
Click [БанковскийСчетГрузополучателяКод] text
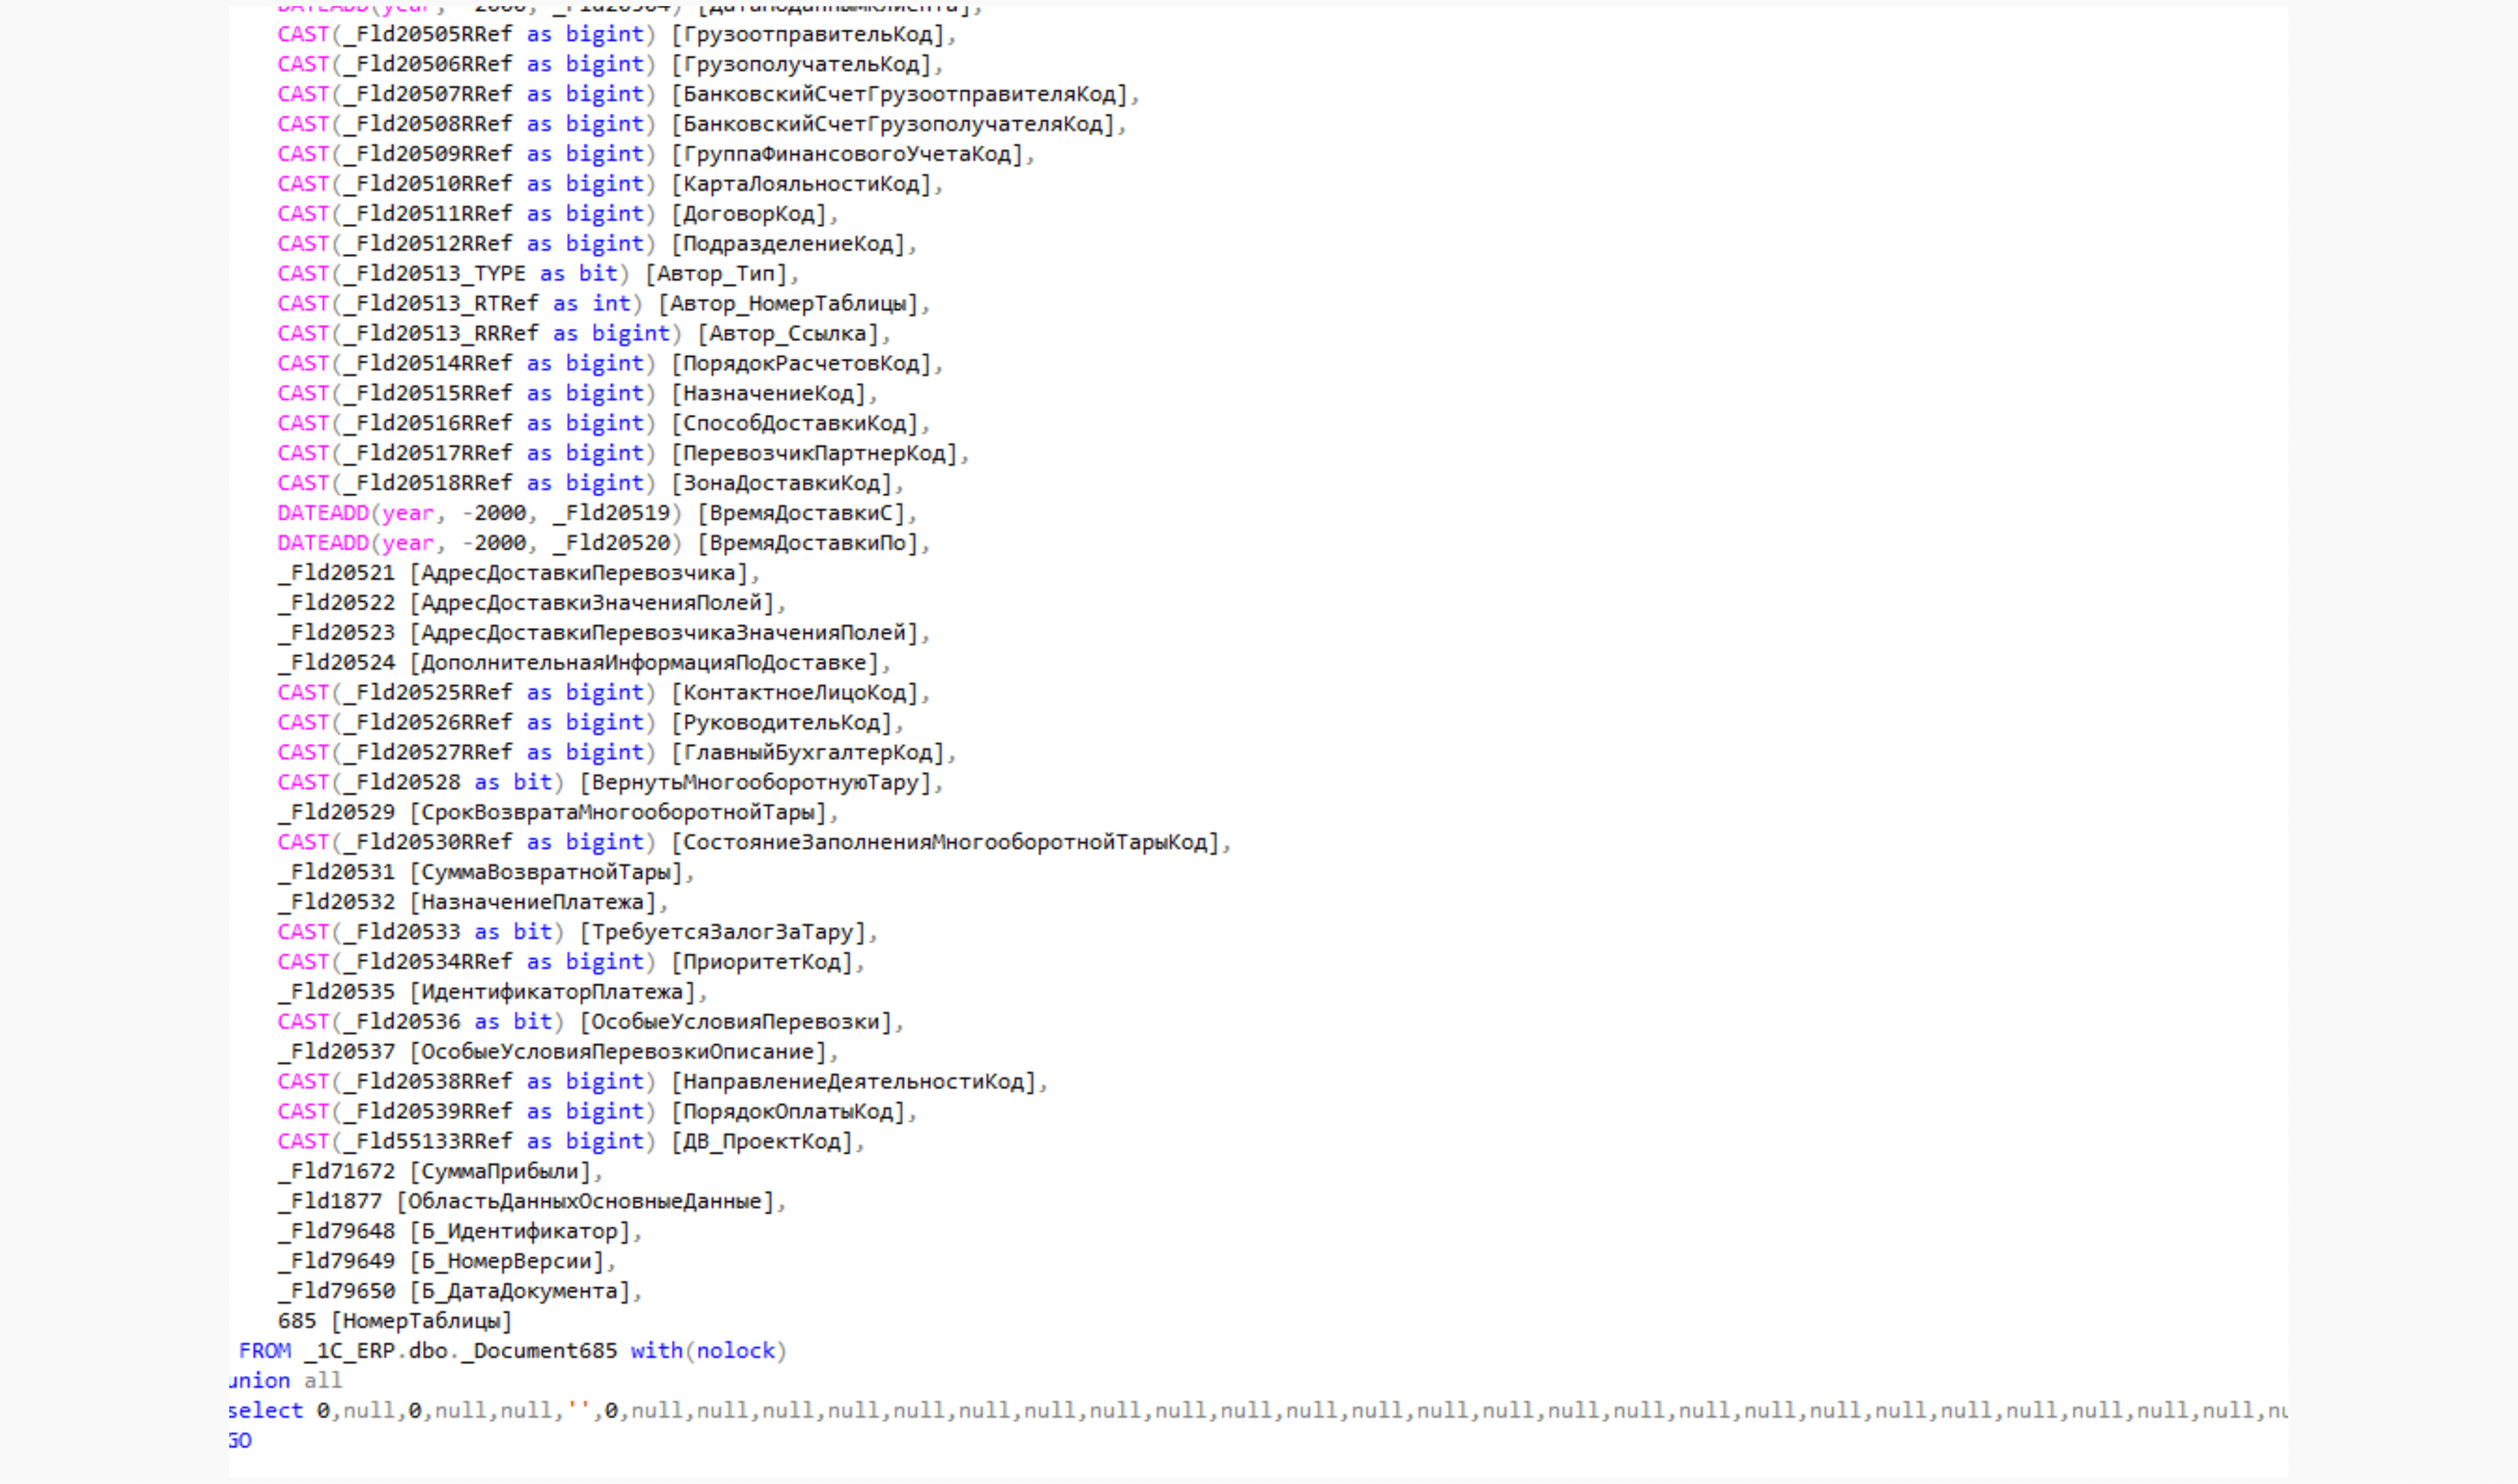tap(893, 124)
